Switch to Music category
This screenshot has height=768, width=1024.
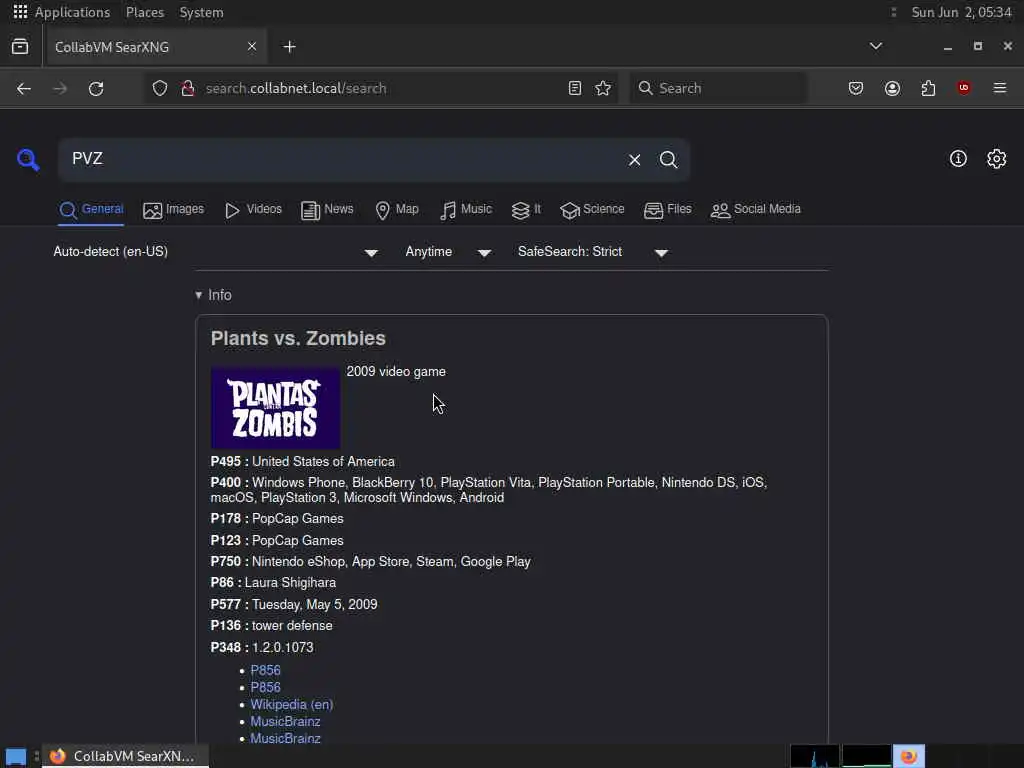pyautogui.click(x=466, y=210)
